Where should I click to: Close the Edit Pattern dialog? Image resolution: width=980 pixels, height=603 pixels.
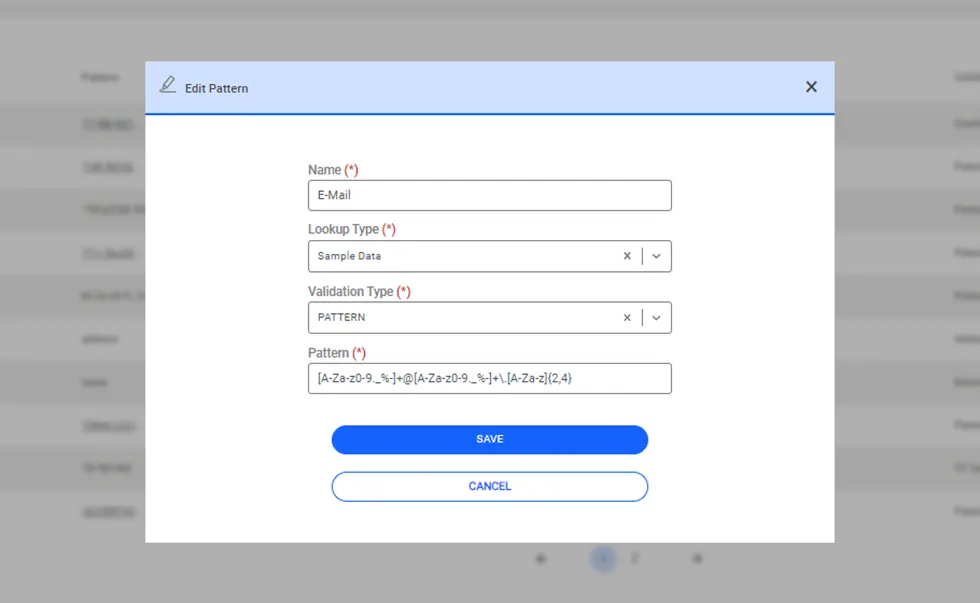tap(811, 87)
